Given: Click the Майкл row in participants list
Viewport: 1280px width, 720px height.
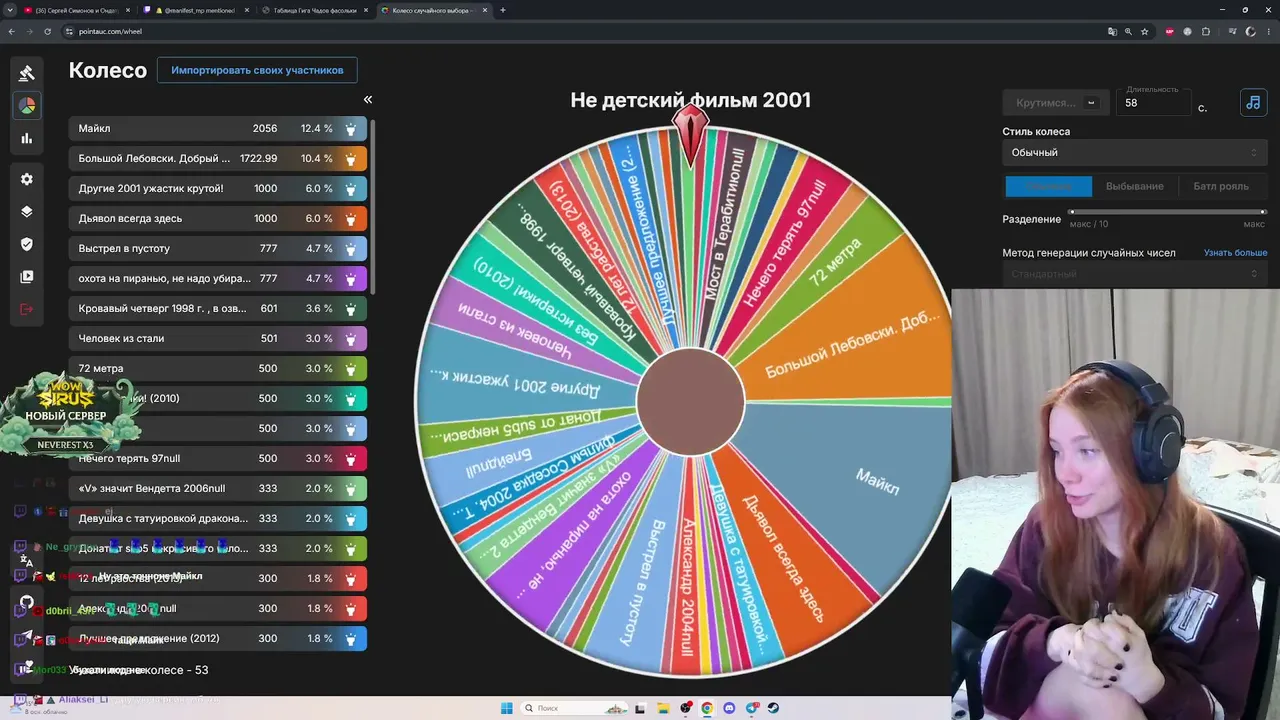Looking at the screenshot, I should click(x=218, y=128).
